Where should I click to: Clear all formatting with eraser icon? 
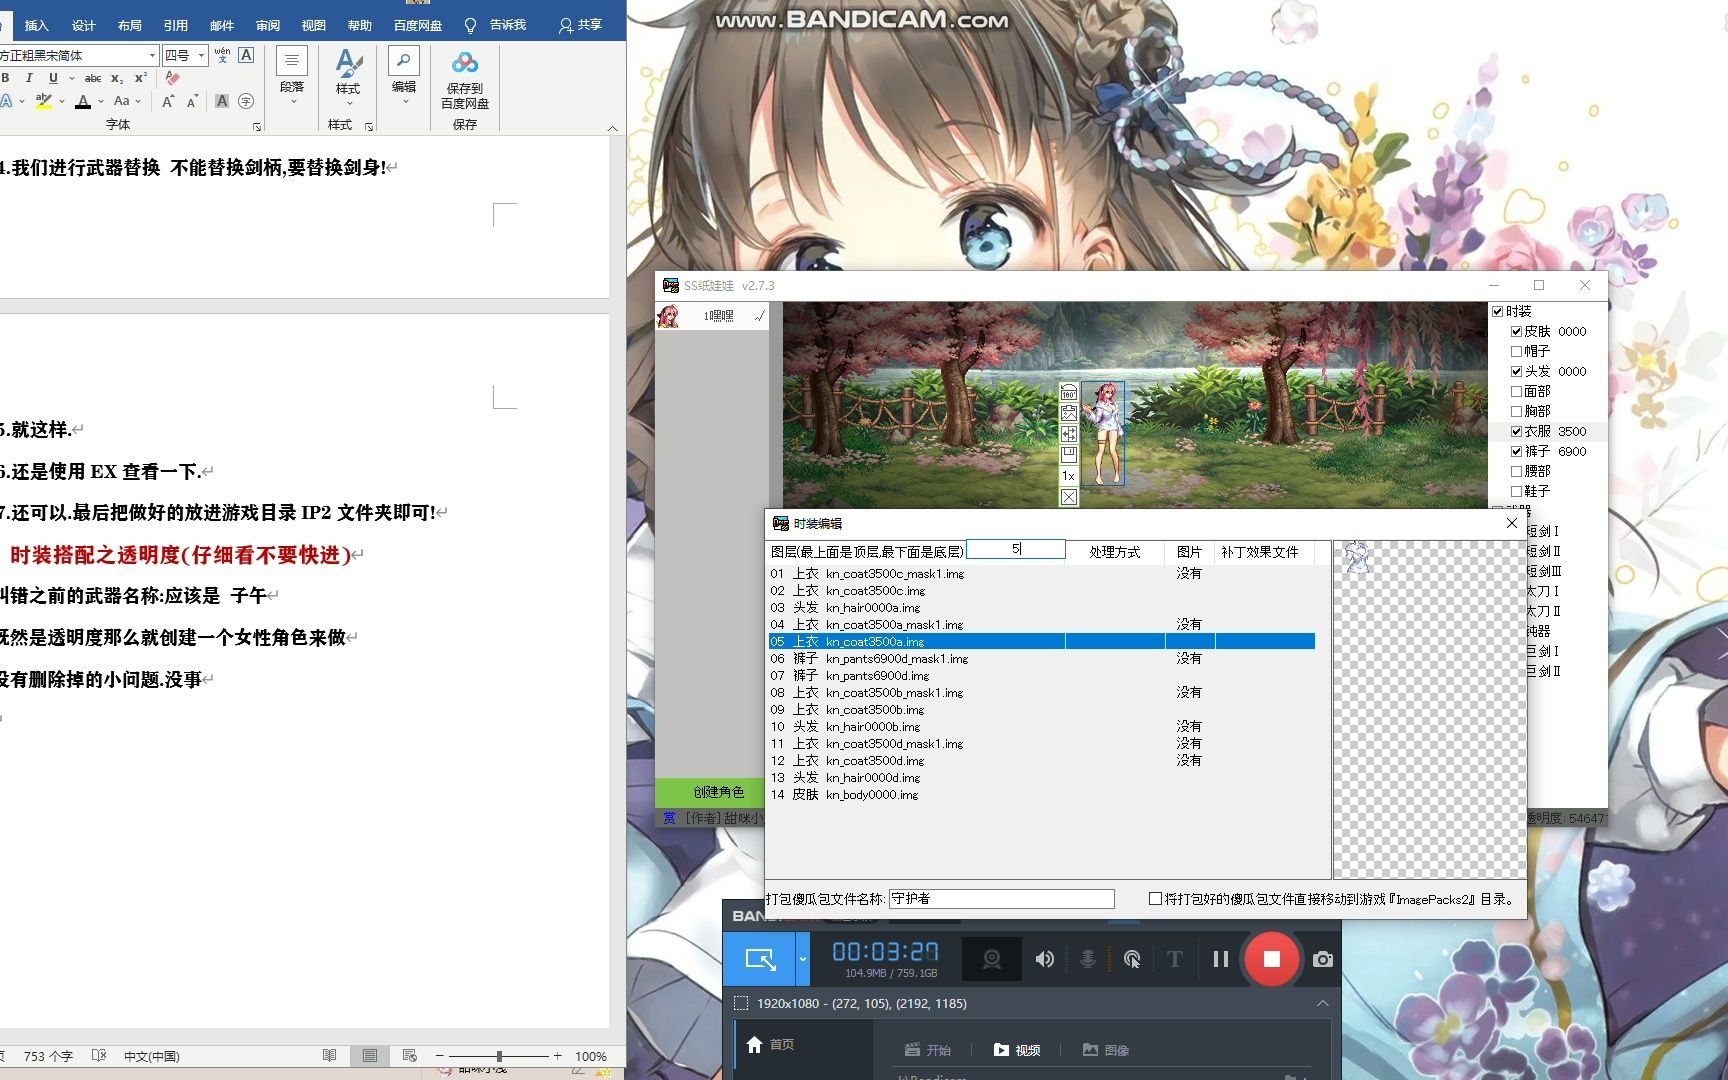pos(173,78)
